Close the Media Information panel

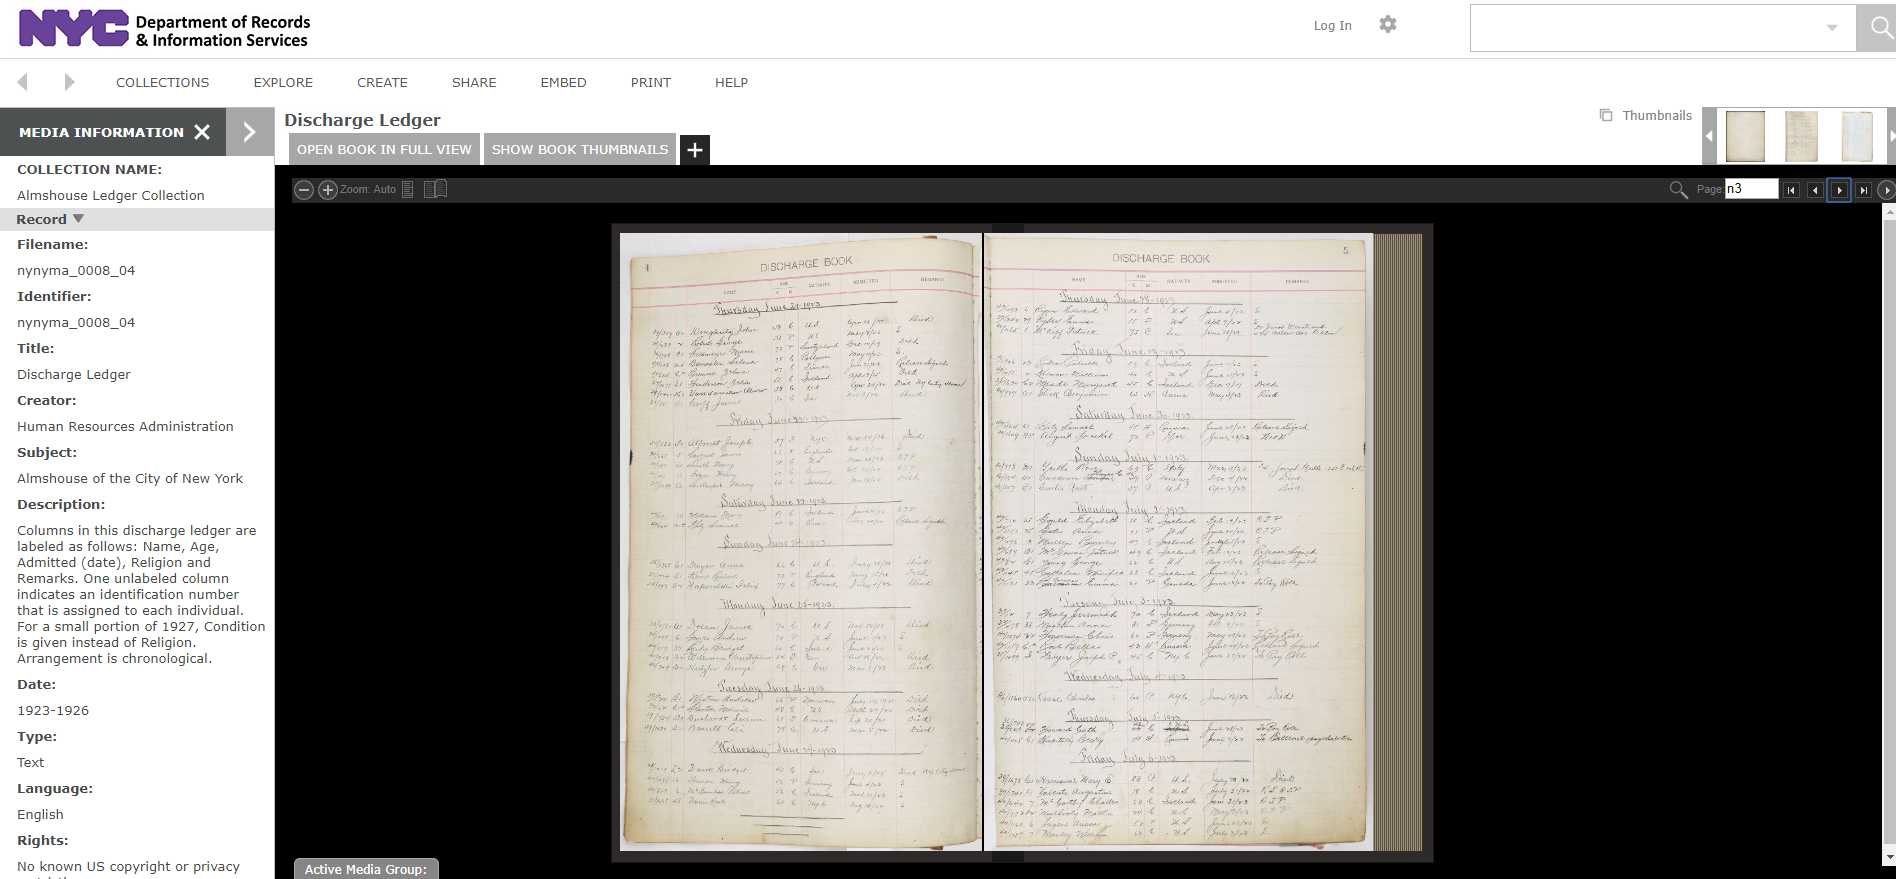[x=202, y=132]
